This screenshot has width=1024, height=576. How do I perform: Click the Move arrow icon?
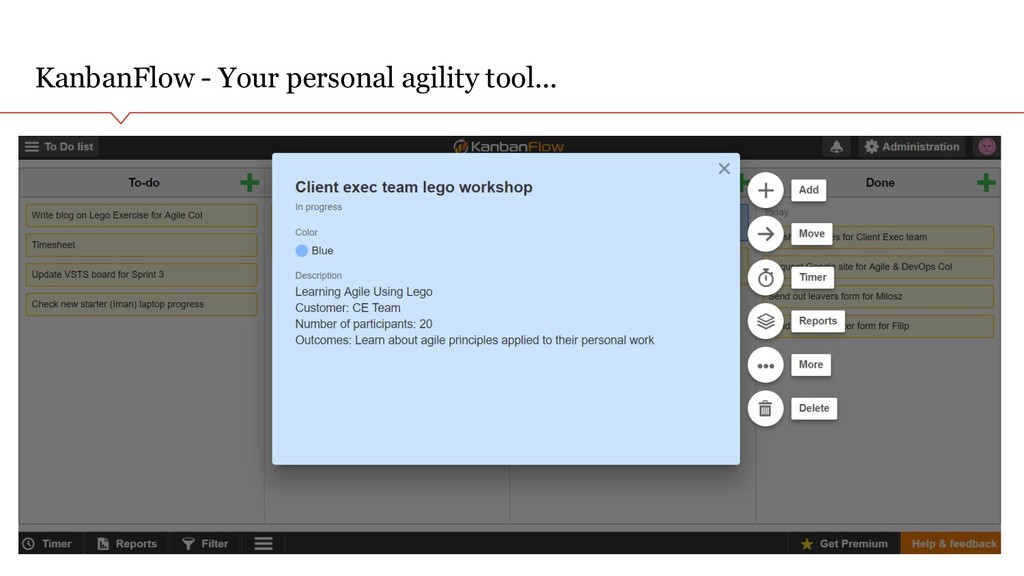765,234
